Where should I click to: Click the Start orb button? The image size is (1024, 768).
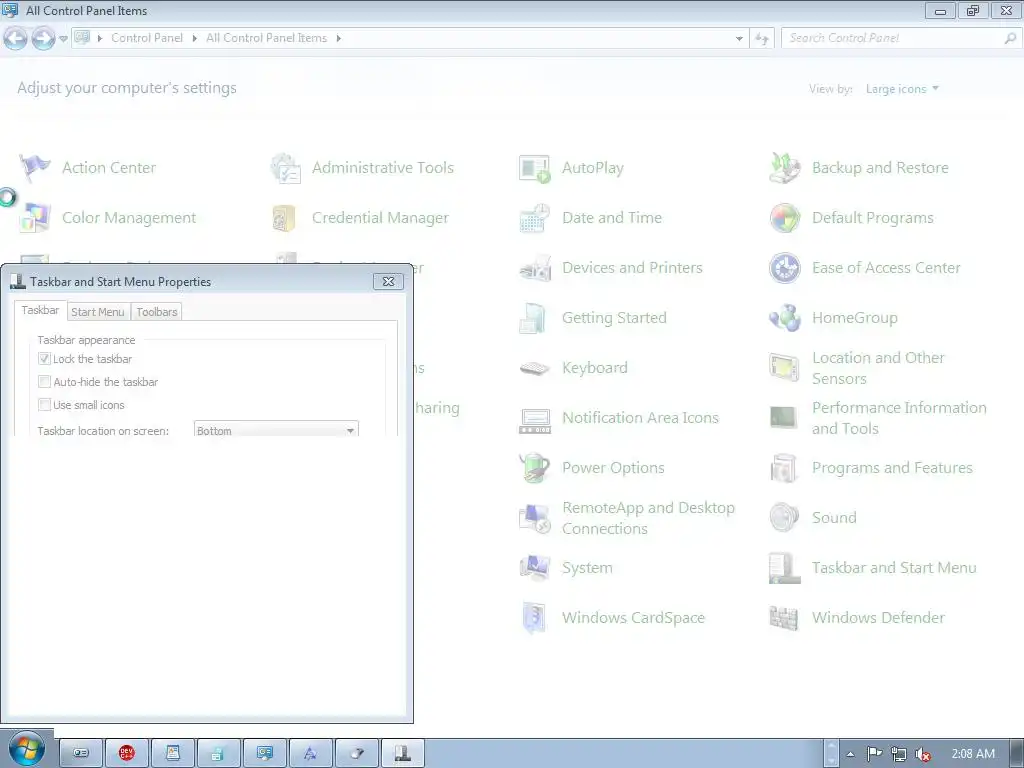(27, 749)
